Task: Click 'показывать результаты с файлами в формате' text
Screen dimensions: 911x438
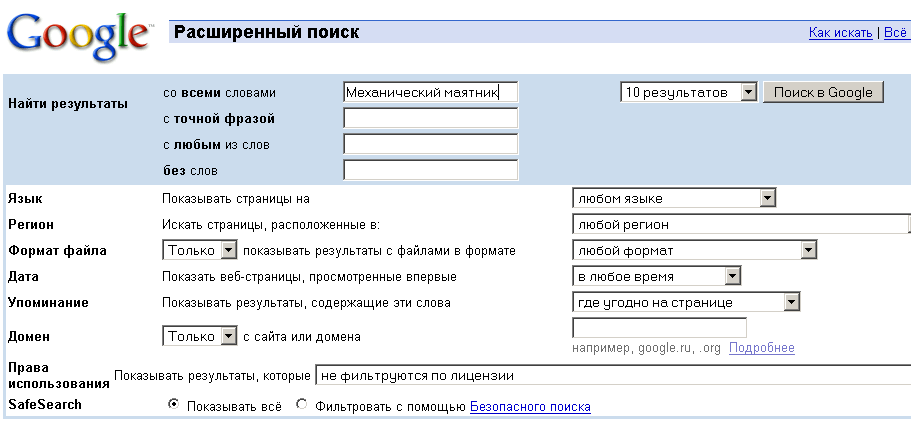Action: pyautogui.click(x=379, y=251)
